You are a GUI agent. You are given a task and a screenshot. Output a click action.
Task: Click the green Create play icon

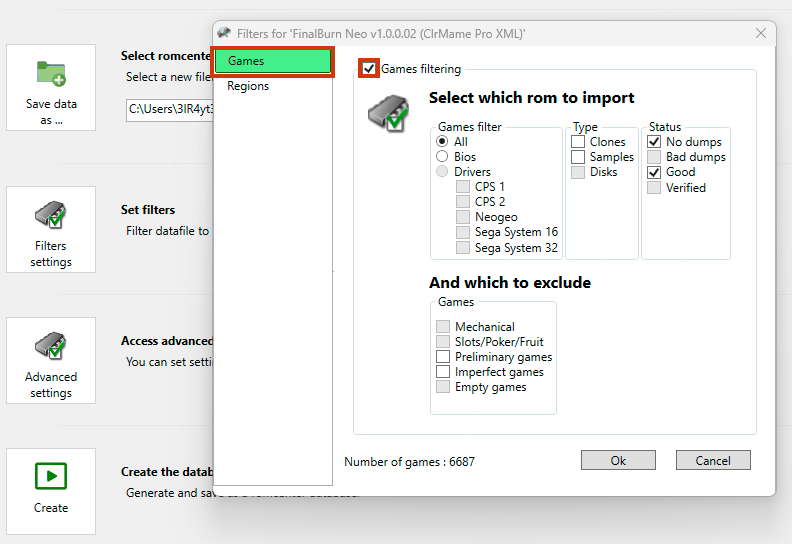pos(51,476)
